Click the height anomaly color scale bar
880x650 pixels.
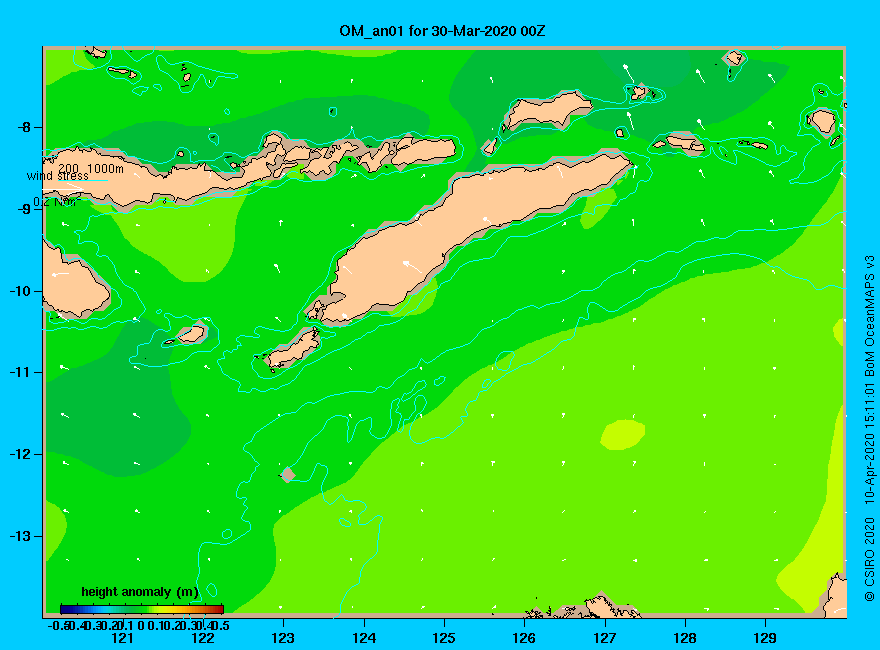pos(142,609)
